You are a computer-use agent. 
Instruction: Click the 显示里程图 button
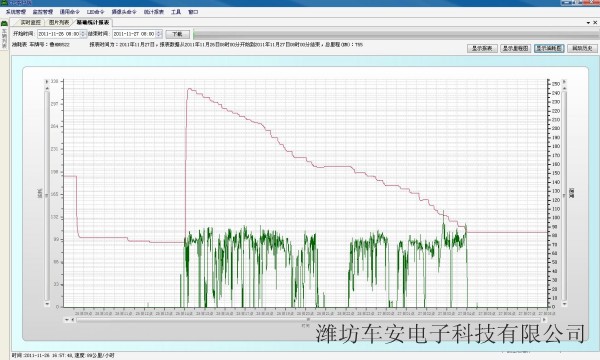515,48
